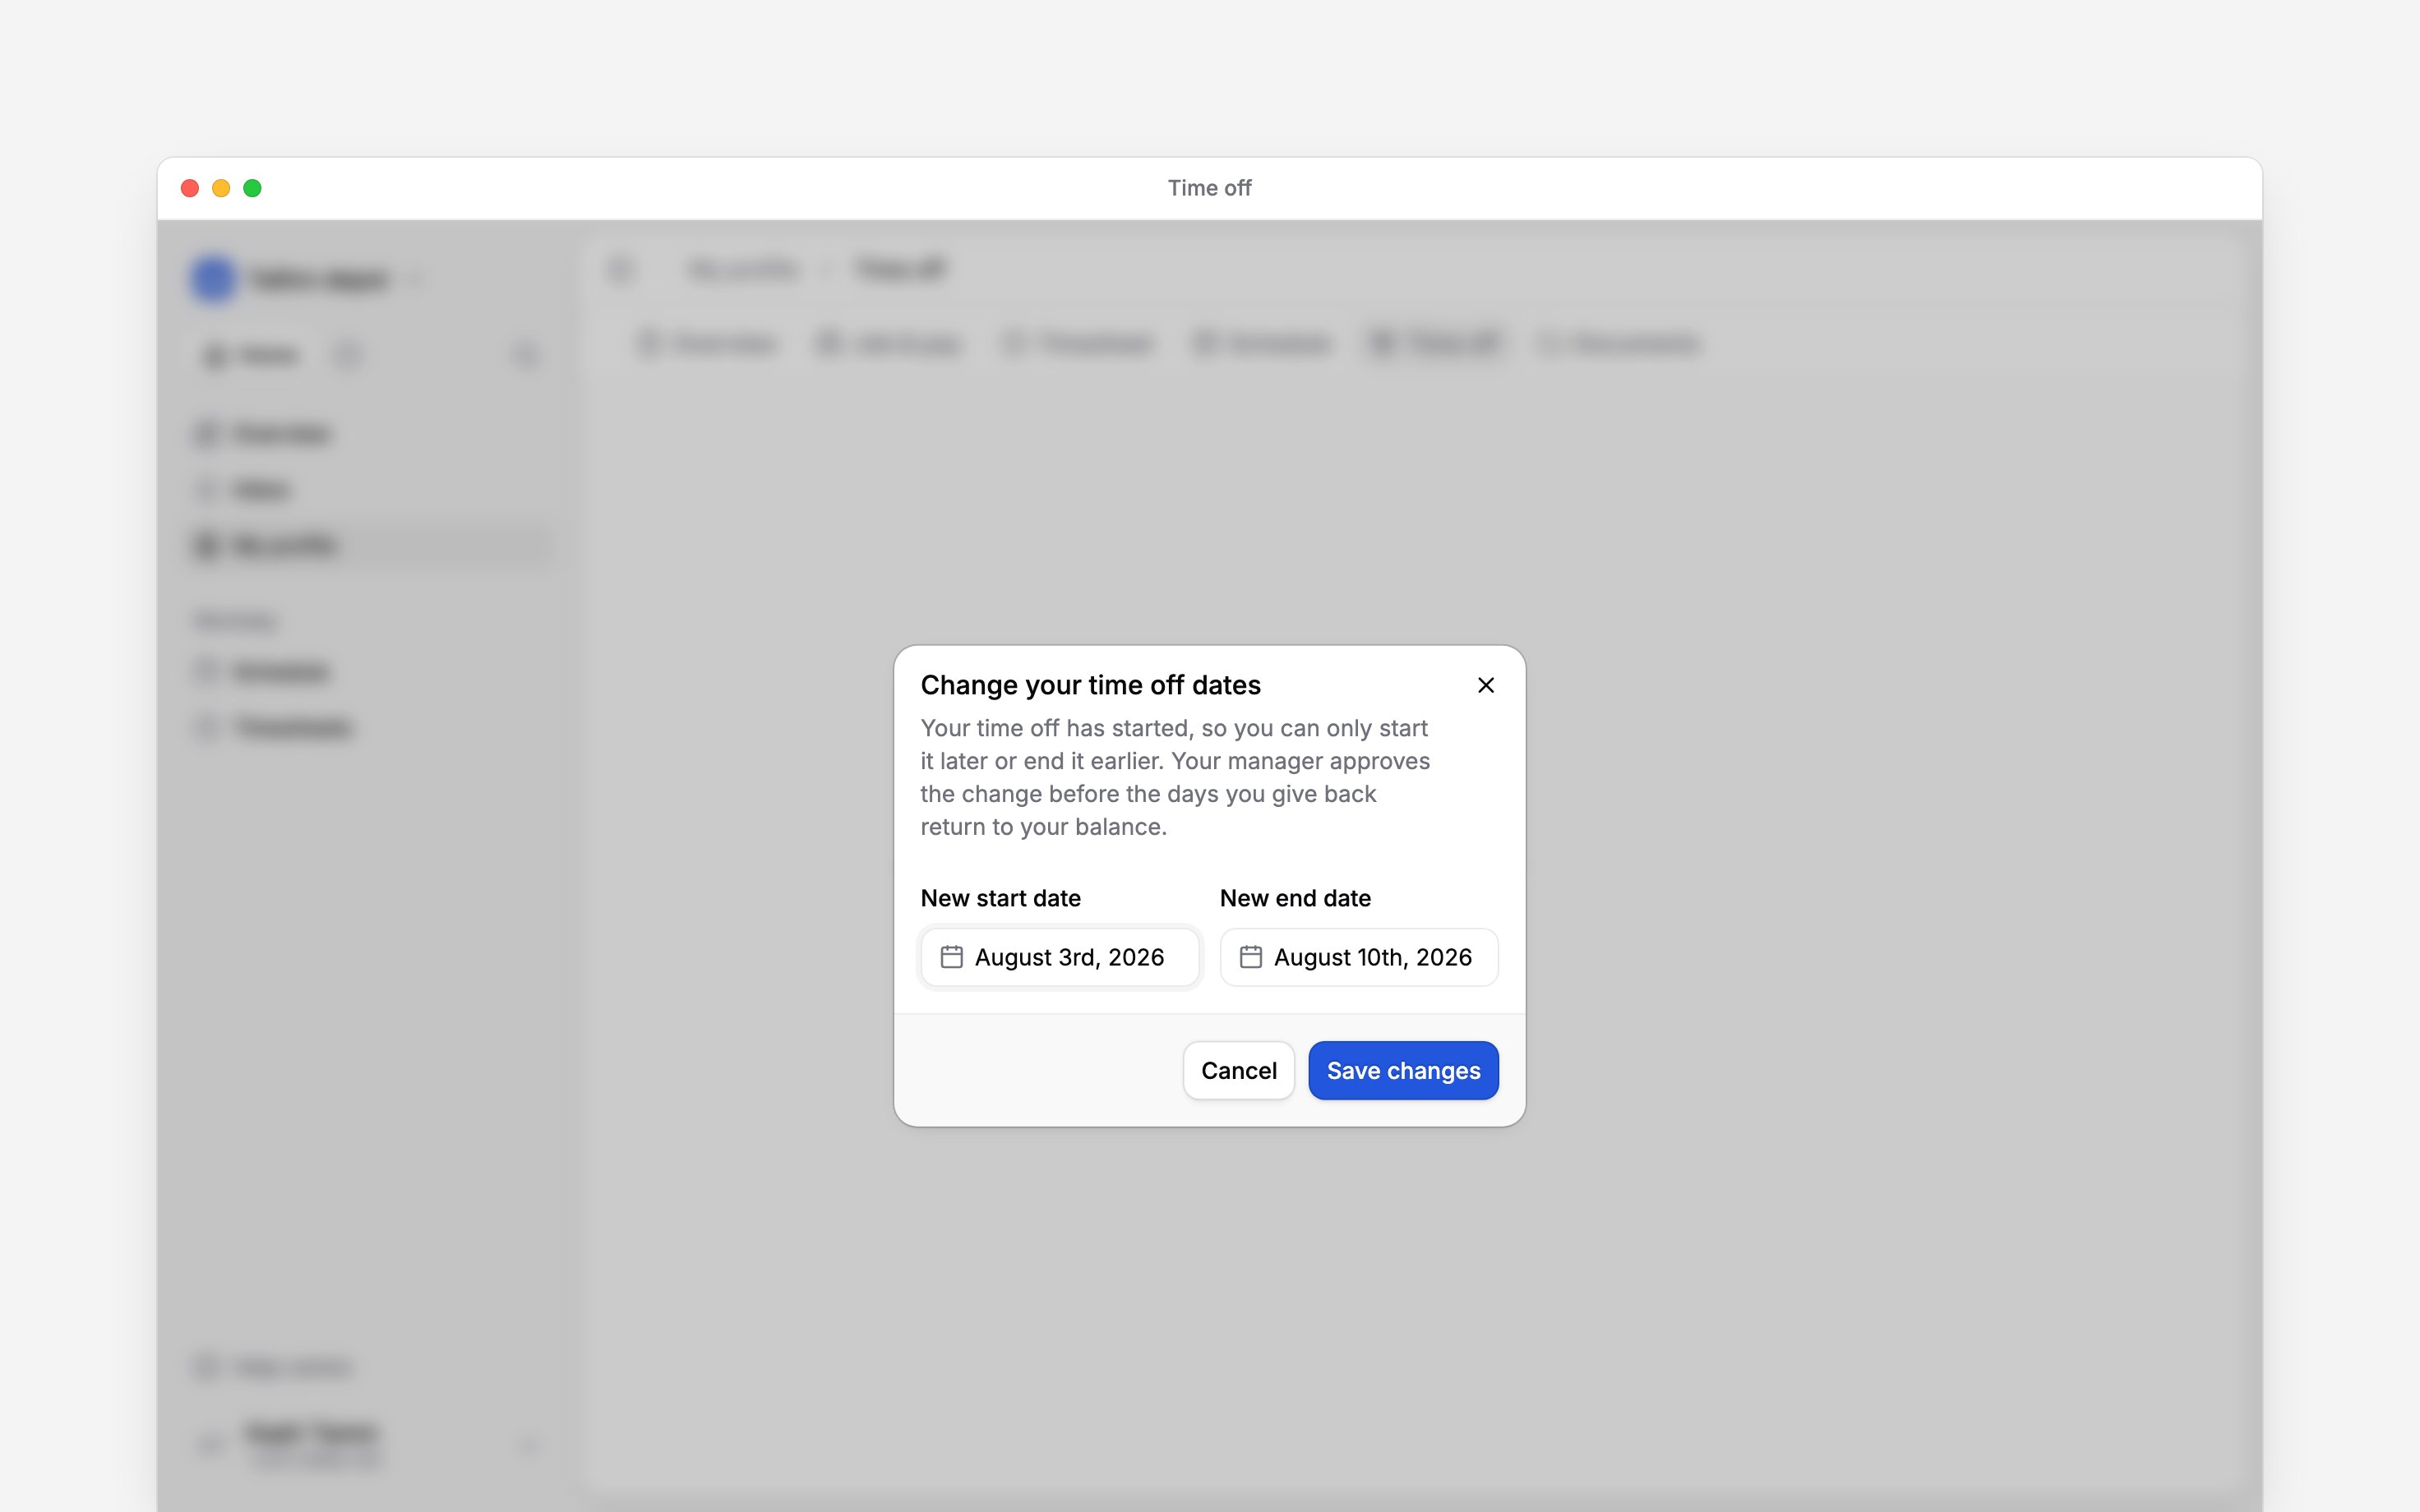Viewport: 2420px width, 1512px height.
Task: Click the yellow minimize window button
Action: click(221, 188)
